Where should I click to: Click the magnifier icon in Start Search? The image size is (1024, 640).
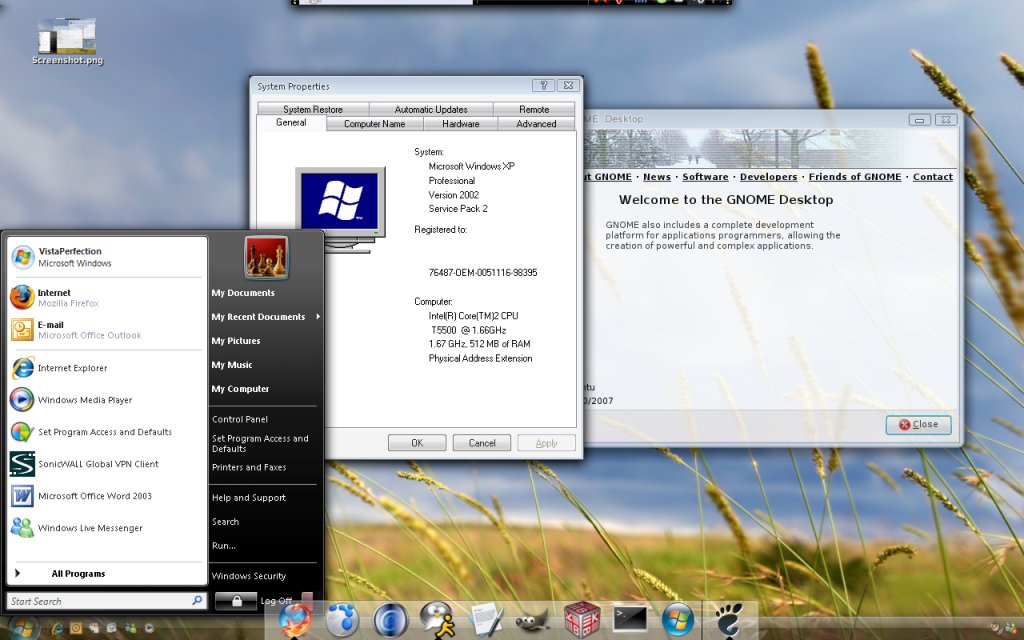click(197, 600)
